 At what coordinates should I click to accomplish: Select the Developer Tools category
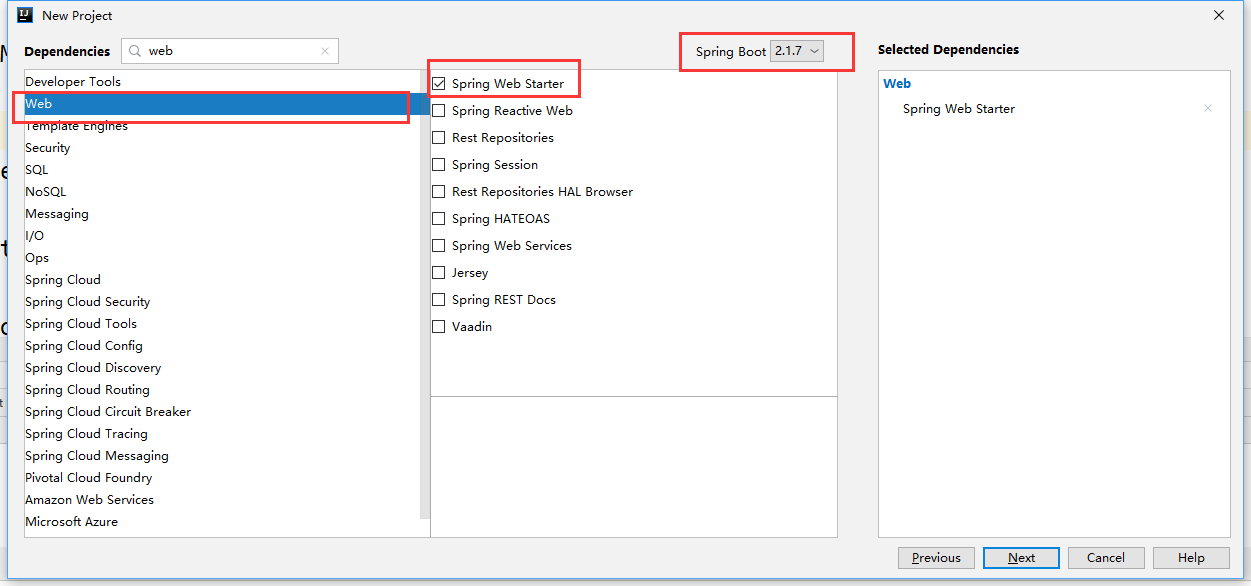pos(223,82)
